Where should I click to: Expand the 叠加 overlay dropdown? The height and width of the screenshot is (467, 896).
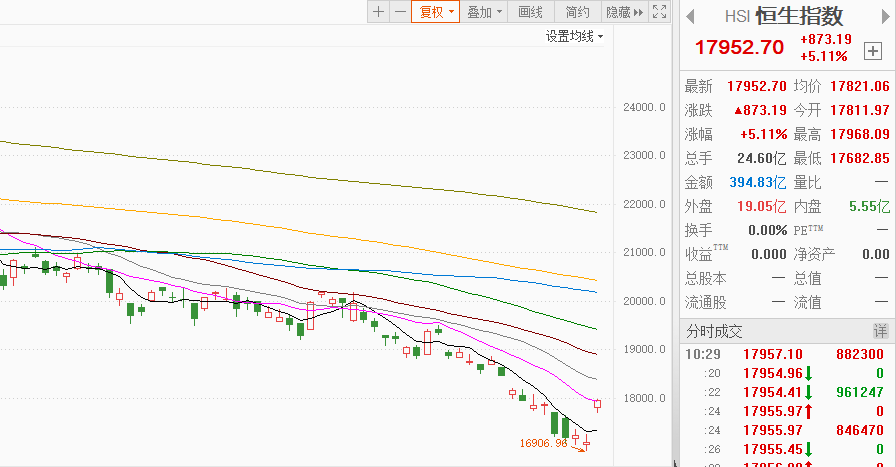point(486,12)
